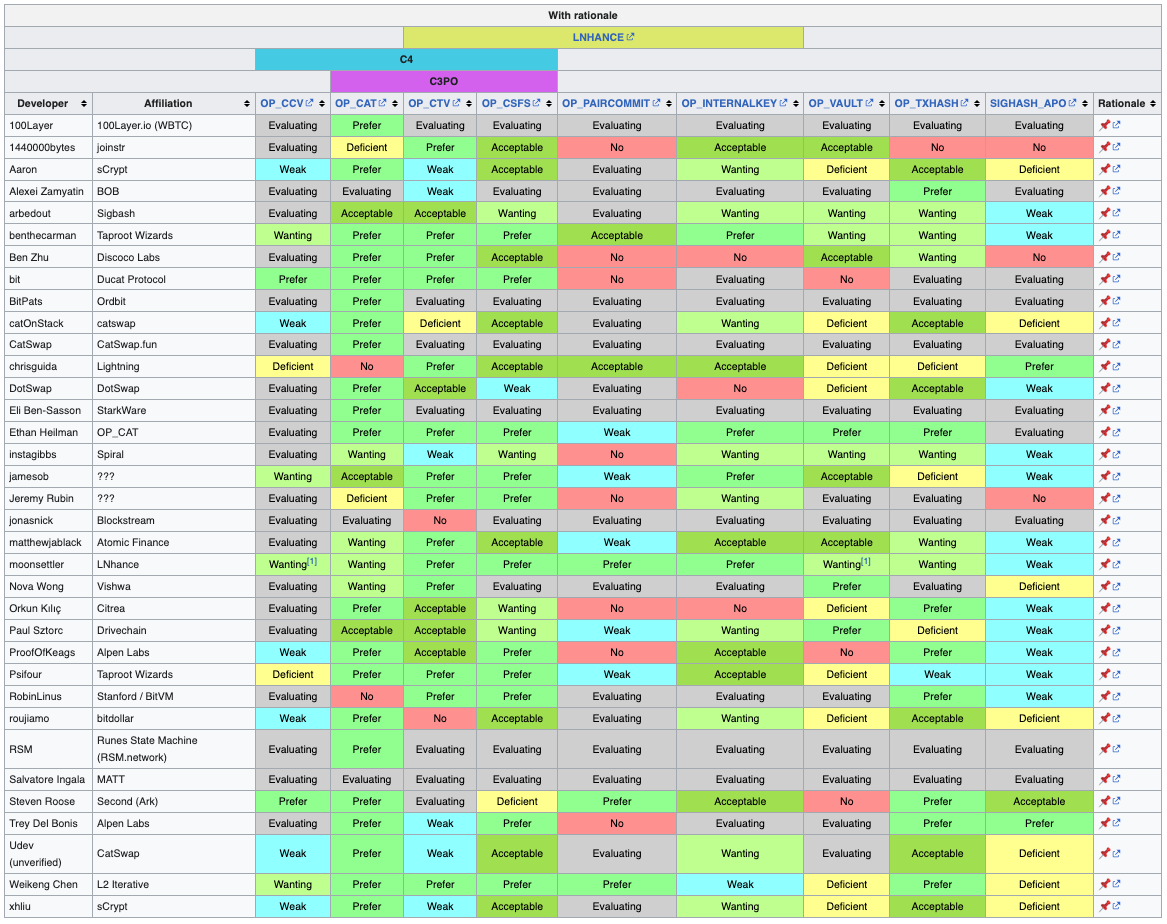Open the OP_CCV column header link
The height and width of the screenshot is (924, 1167).
point(287,103)
